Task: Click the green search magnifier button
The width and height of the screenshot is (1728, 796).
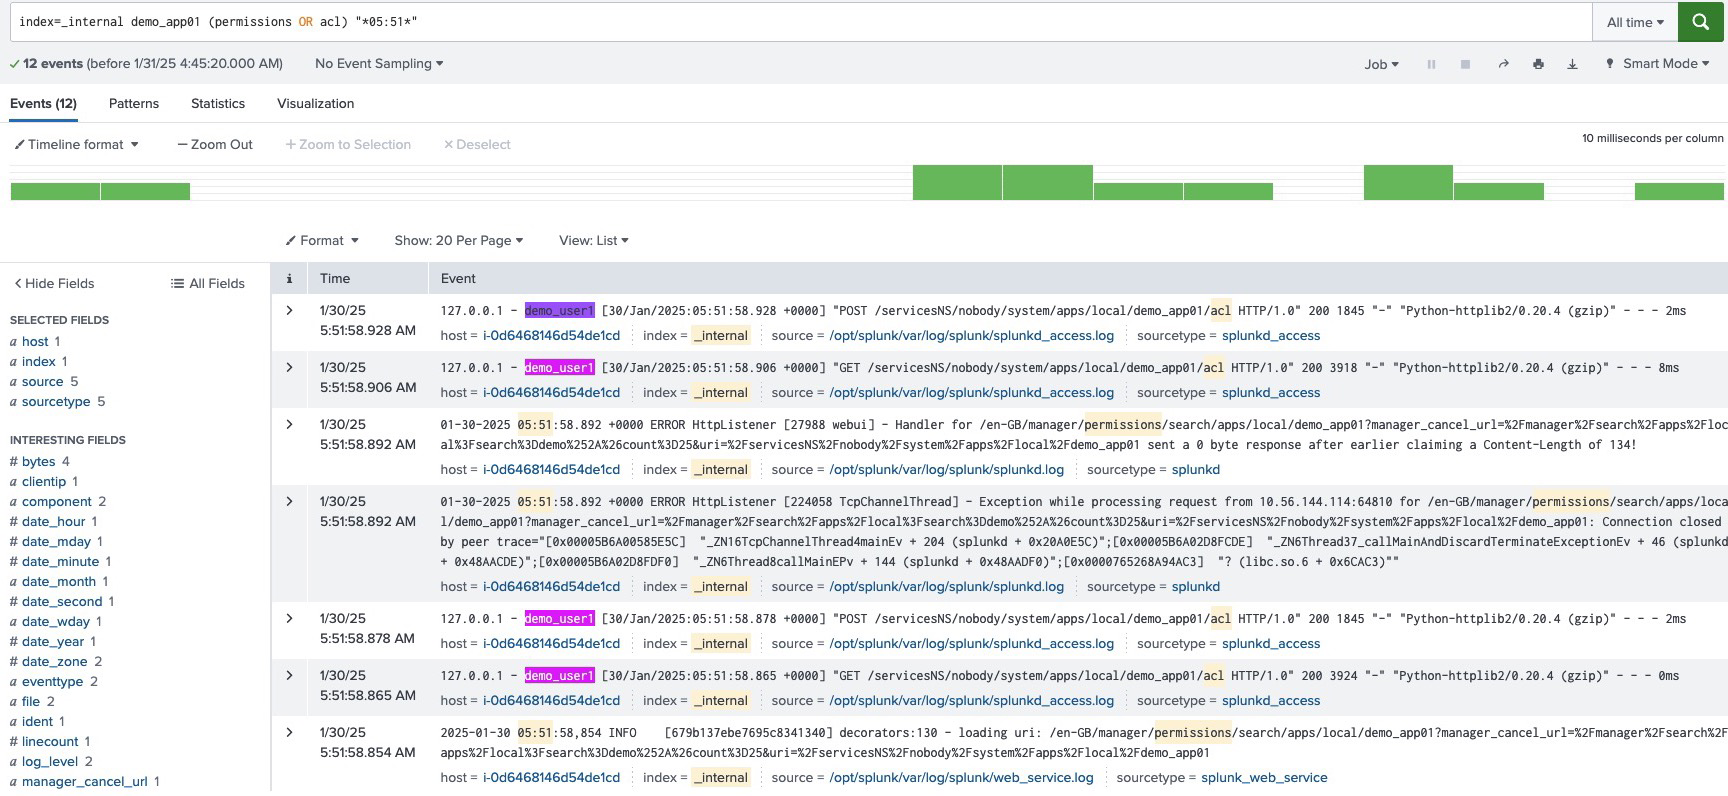Action: coord(1700,22)
